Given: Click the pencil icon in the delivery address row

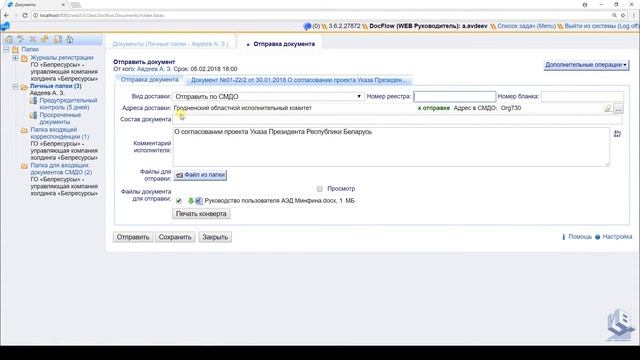Looking at the screenshot, I should click(x=608, y=108).
